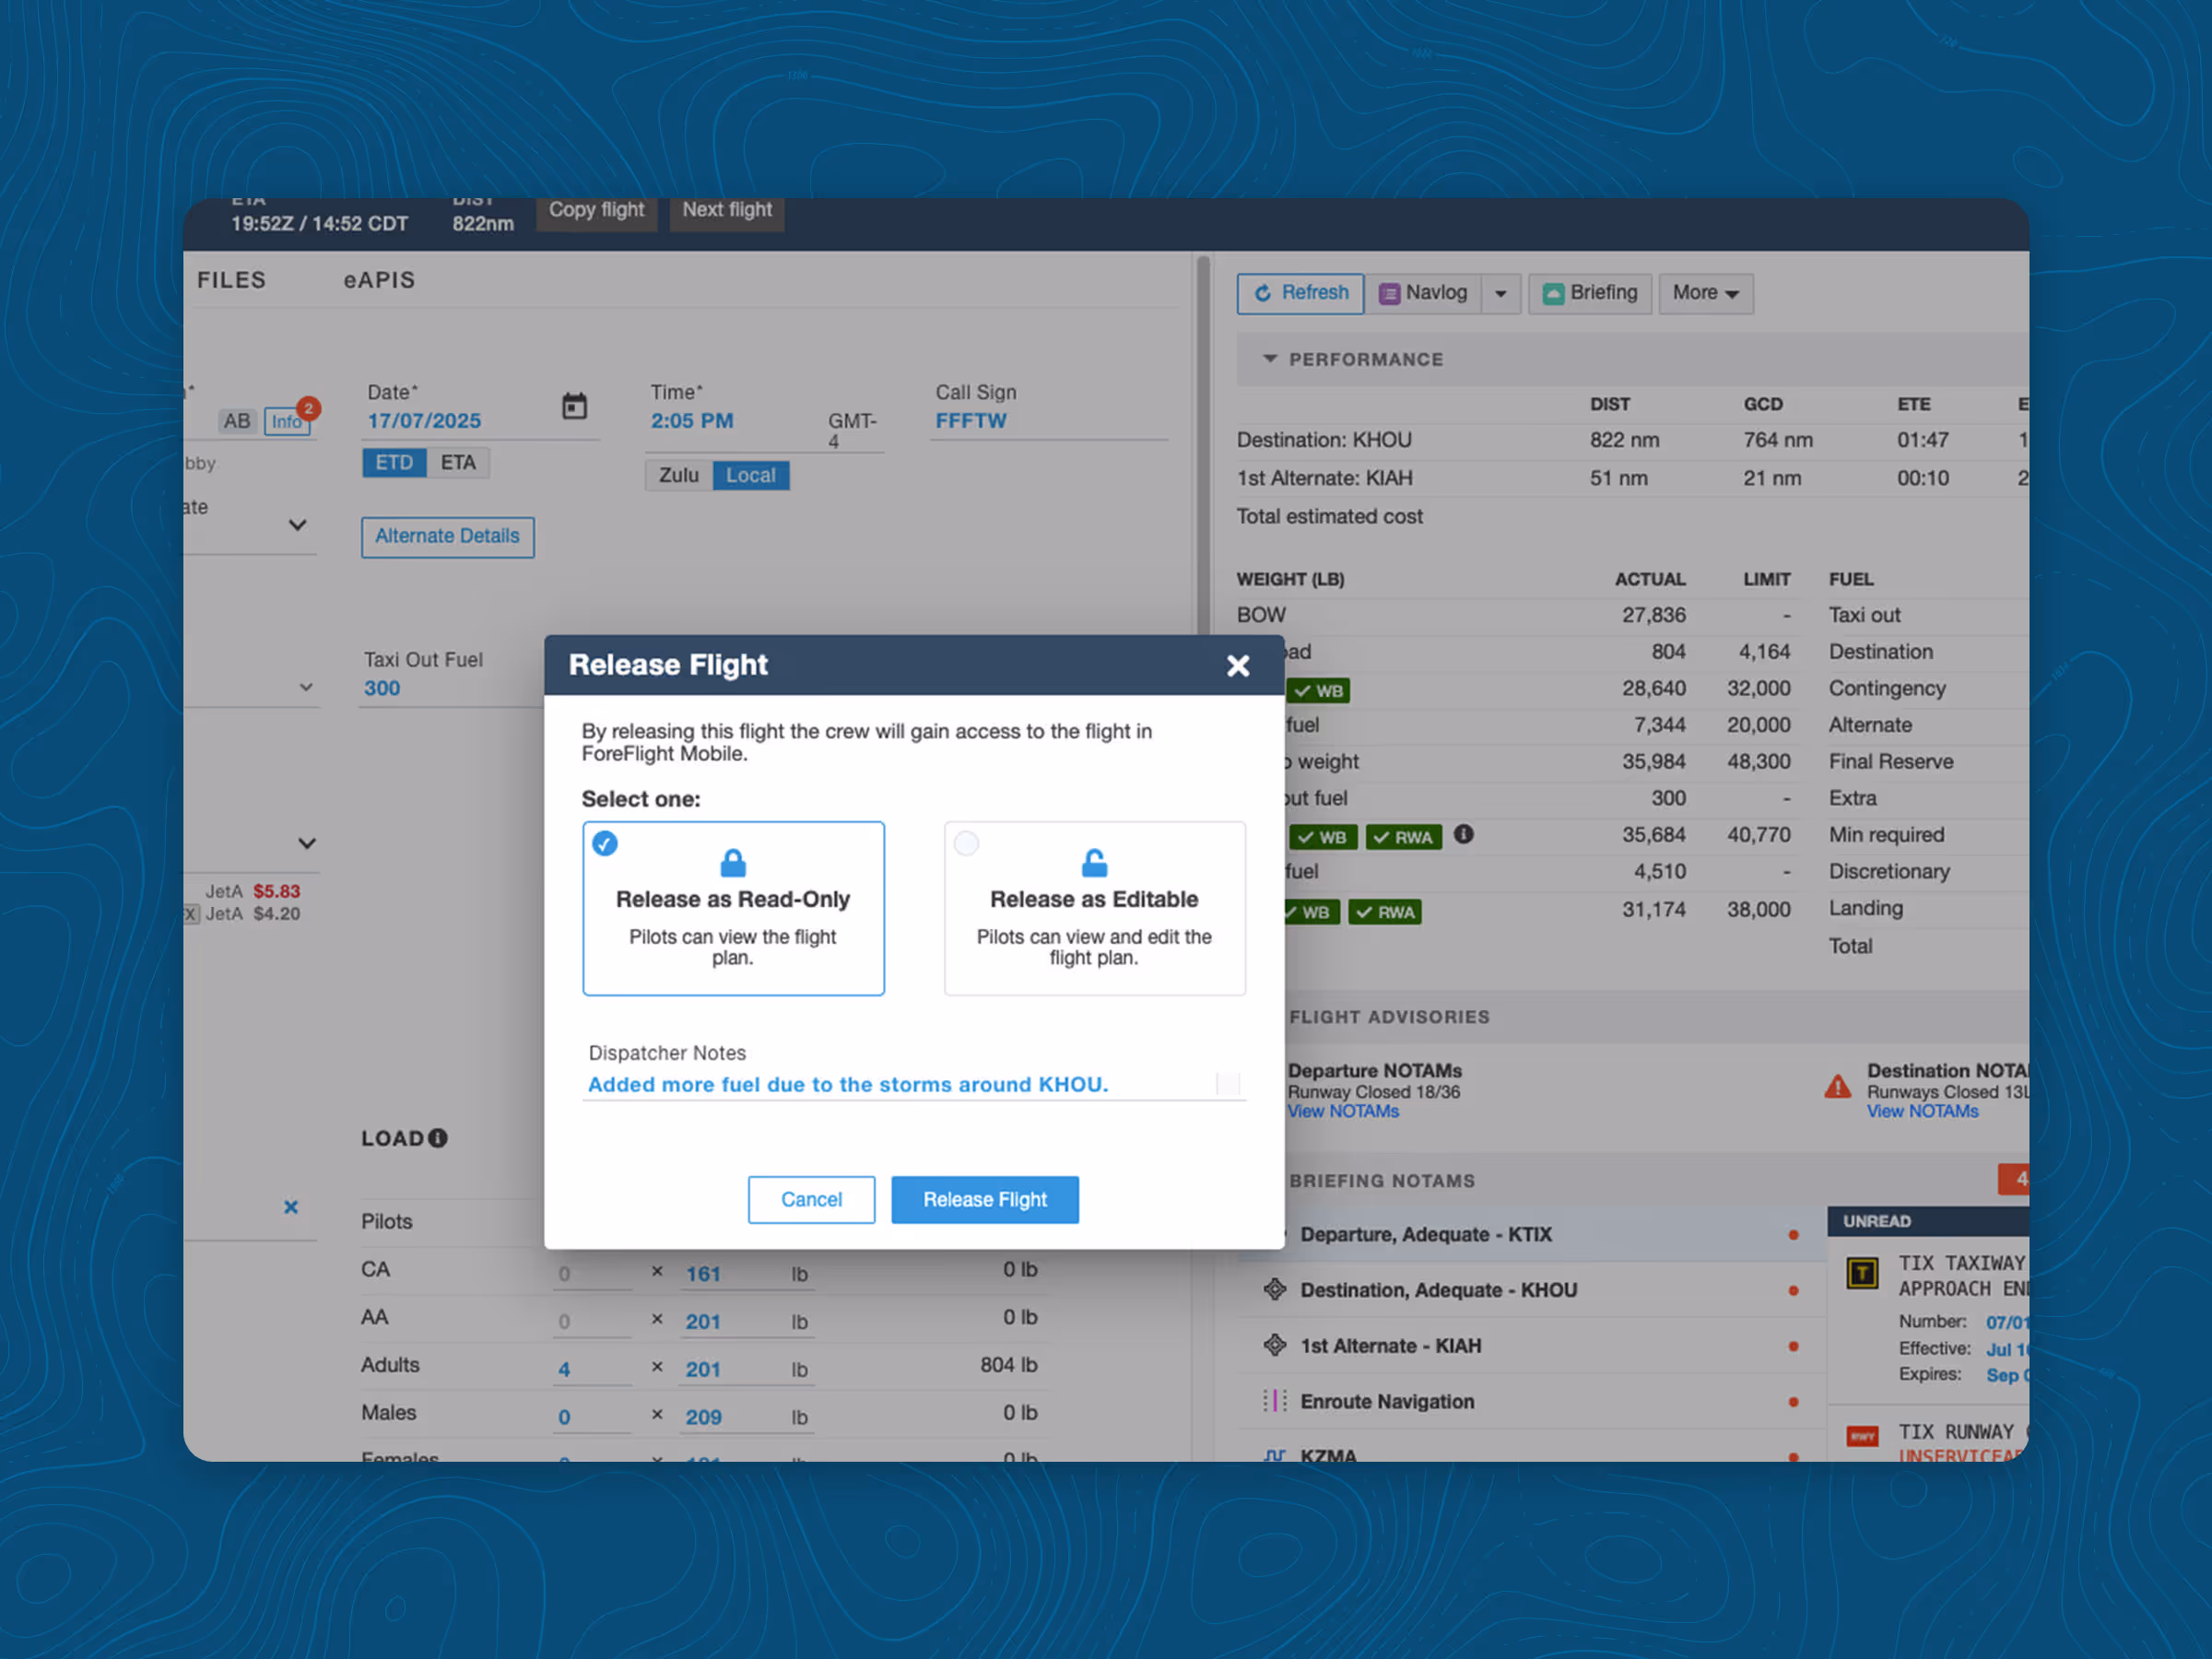This screenshot has height=1659, width=2212.
Task: Close the Release Flight dialog with X
Action: tap(1238, 666)
